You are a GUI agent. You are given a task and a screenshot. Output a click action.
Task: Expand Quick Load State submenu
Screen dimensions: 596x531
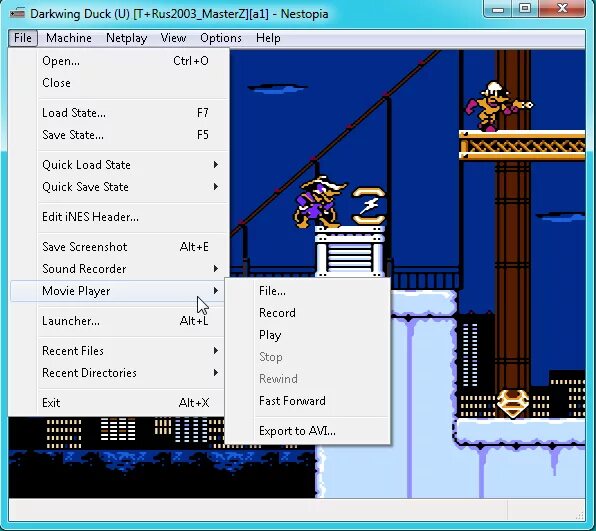[x=120, y=165]
